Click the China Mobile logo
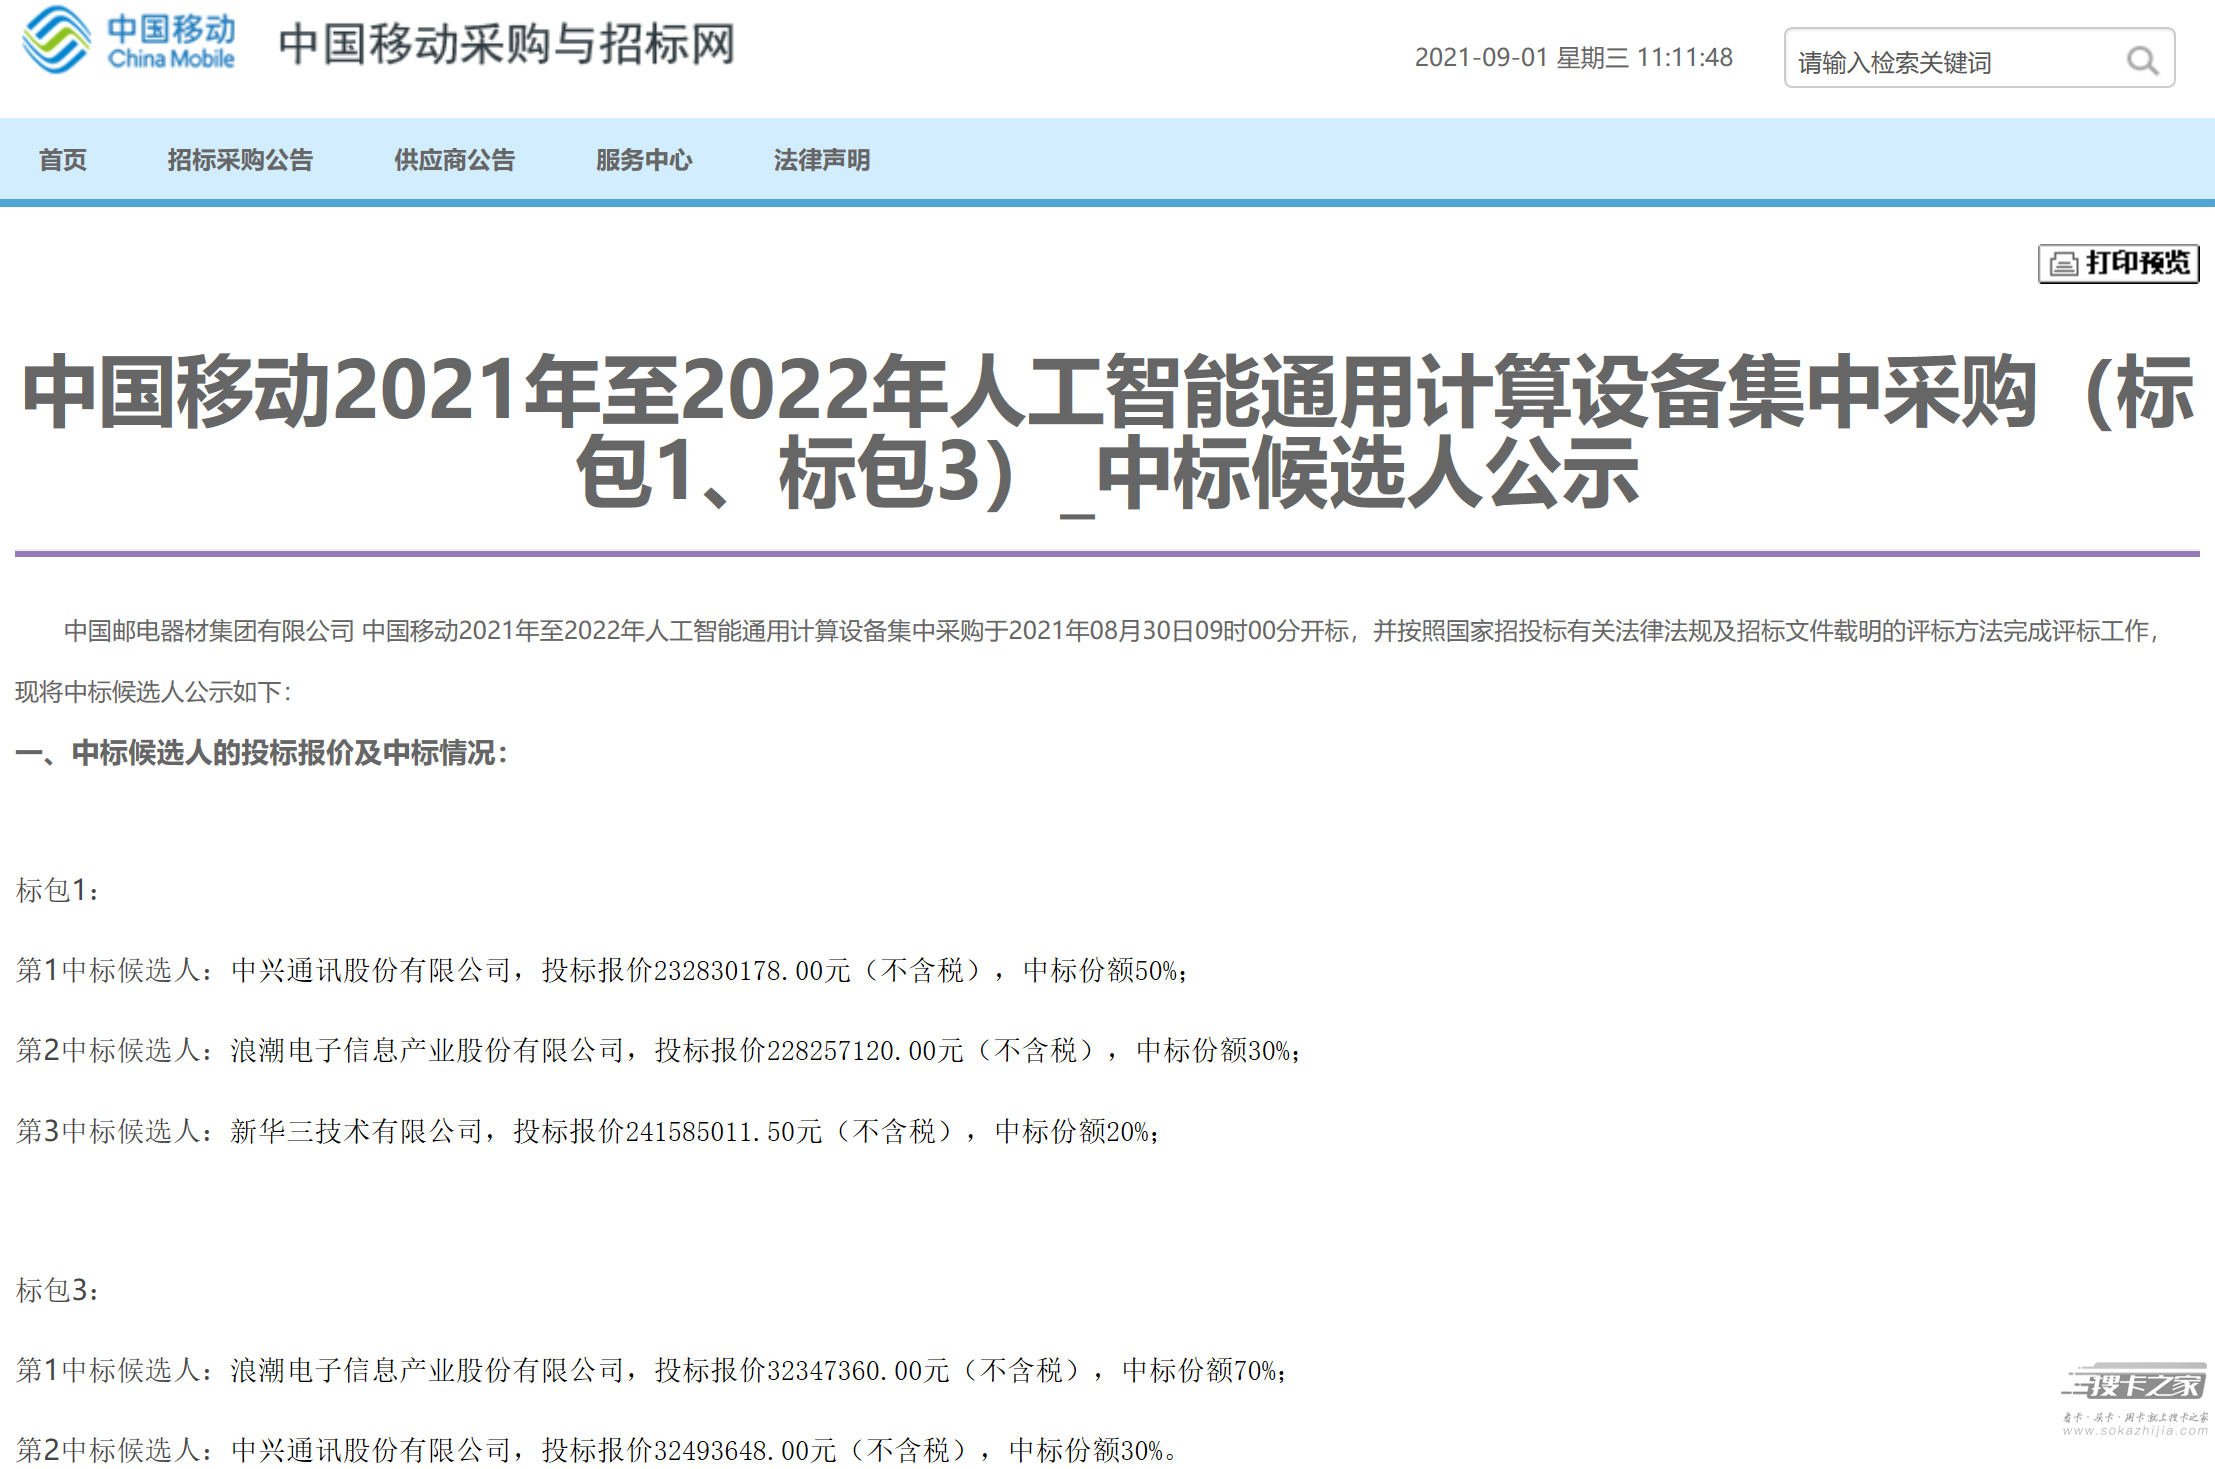Image resolution: width=2215 pixels, height=1469 pixels. tap(129, 40)
